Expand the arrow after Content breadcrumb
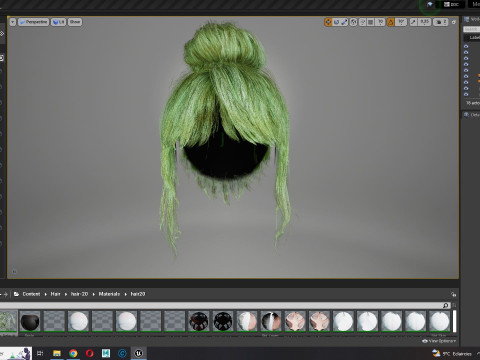480x360 pixels. [x=46, y=294]
